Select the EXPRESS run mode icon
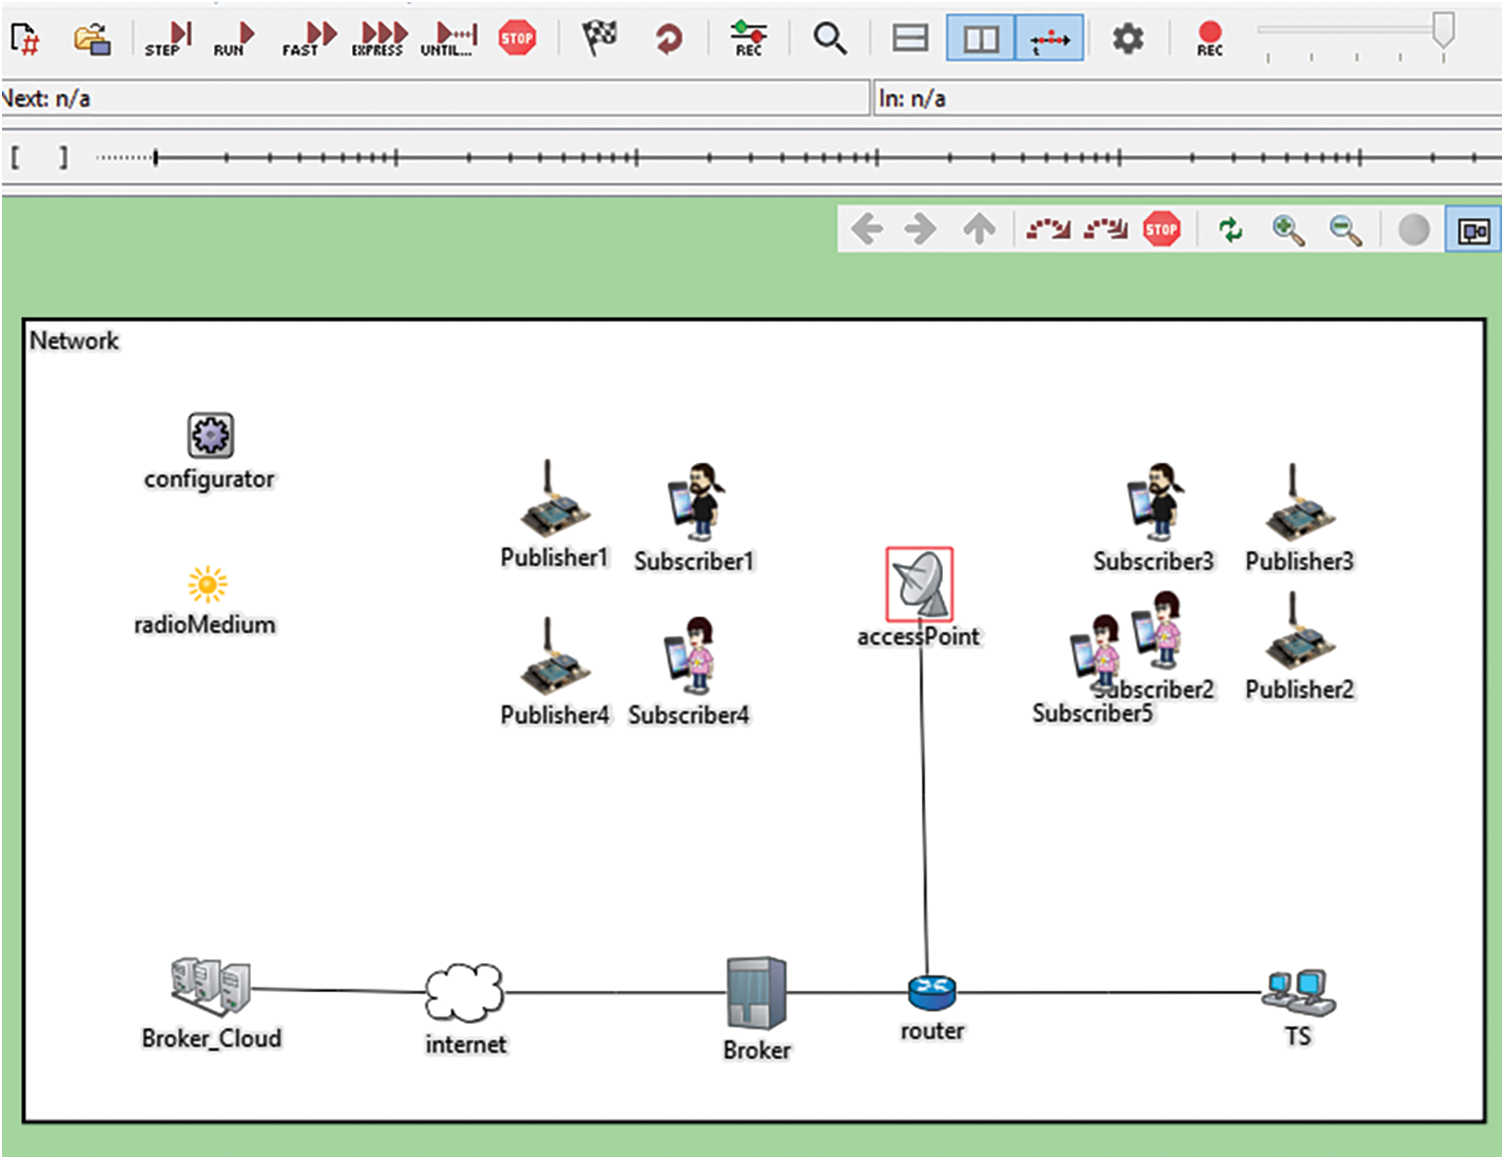The image size is (1505, 1160). pos(378,38)
